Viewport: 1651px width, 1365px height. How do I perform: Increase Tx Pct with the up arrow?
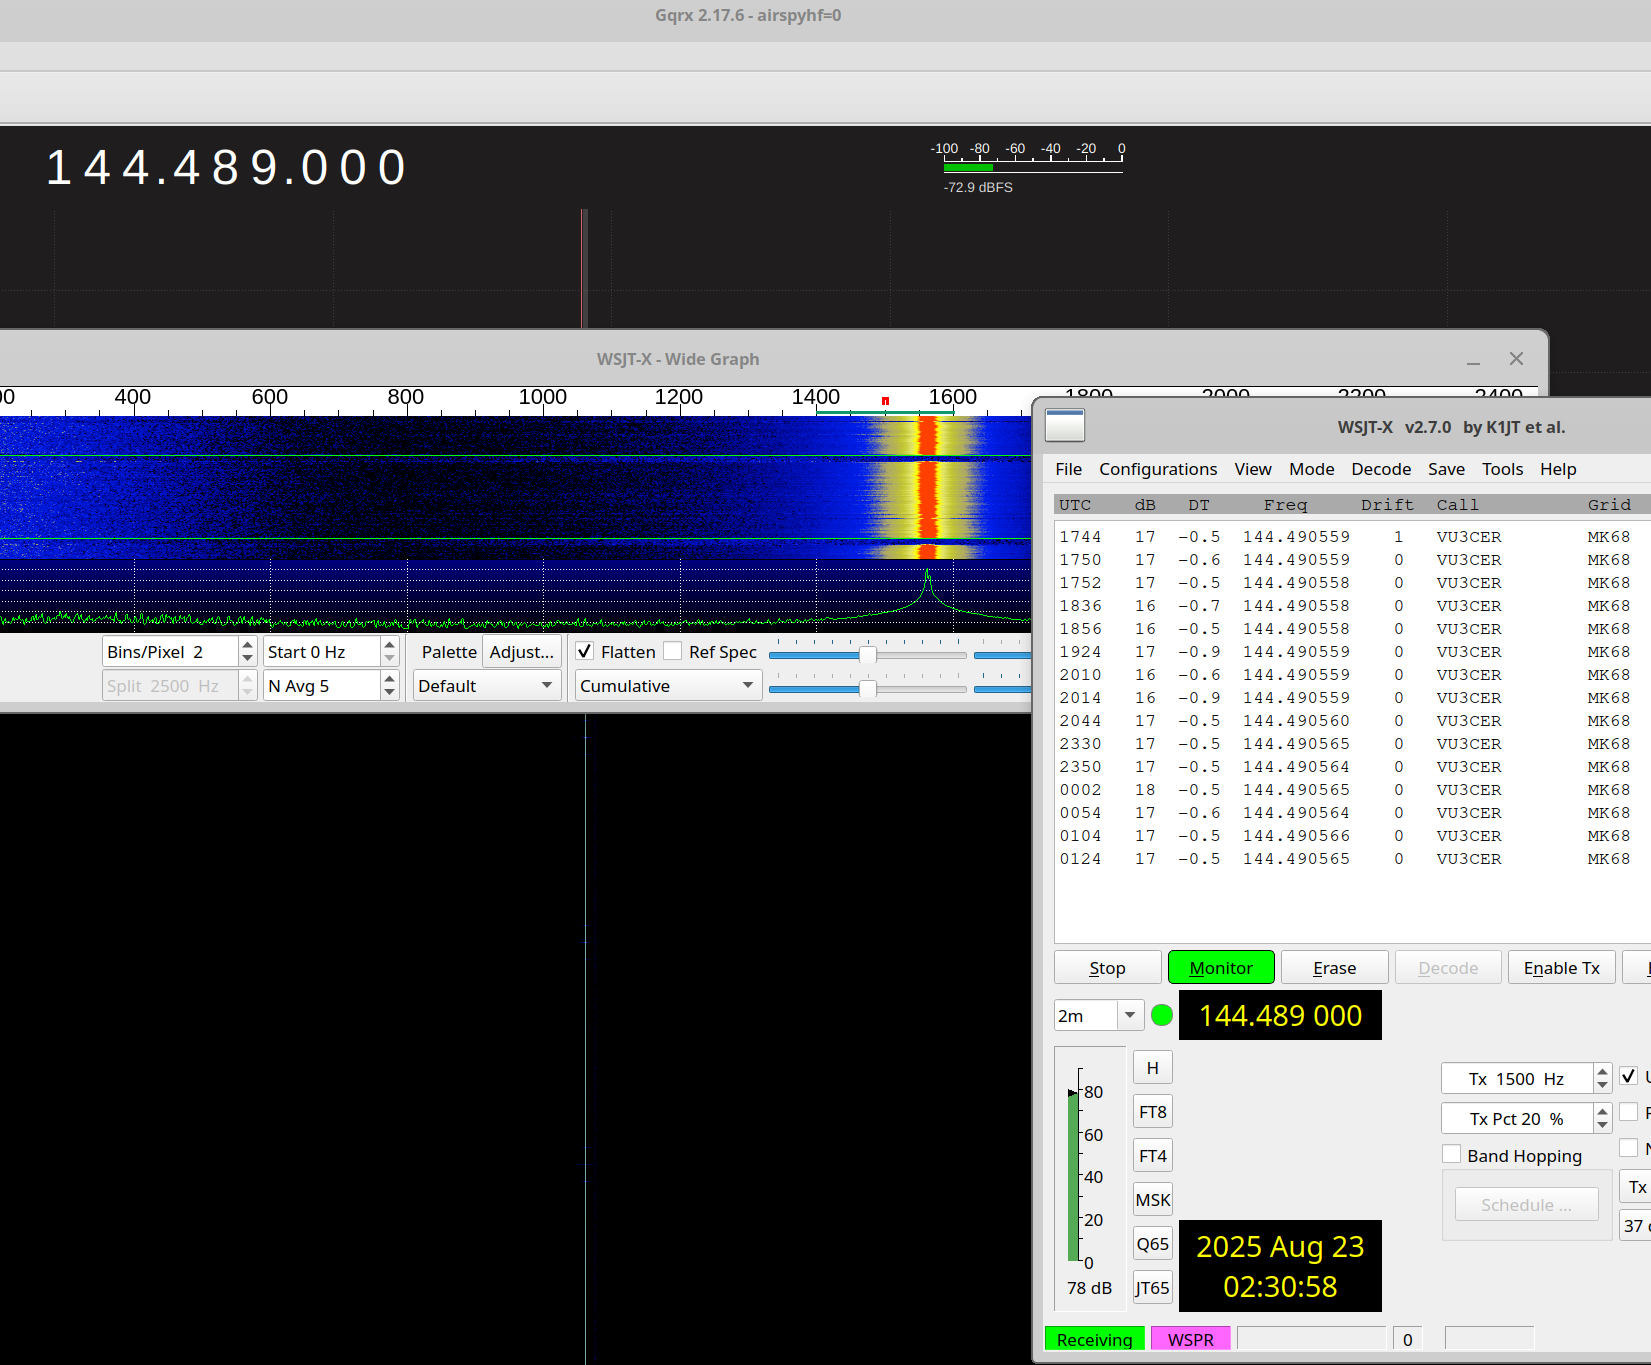pos(1603,1112)
